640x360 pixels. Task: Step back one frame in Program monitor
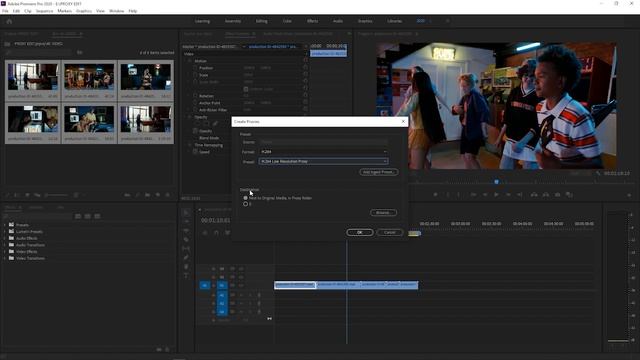[485, 195]
